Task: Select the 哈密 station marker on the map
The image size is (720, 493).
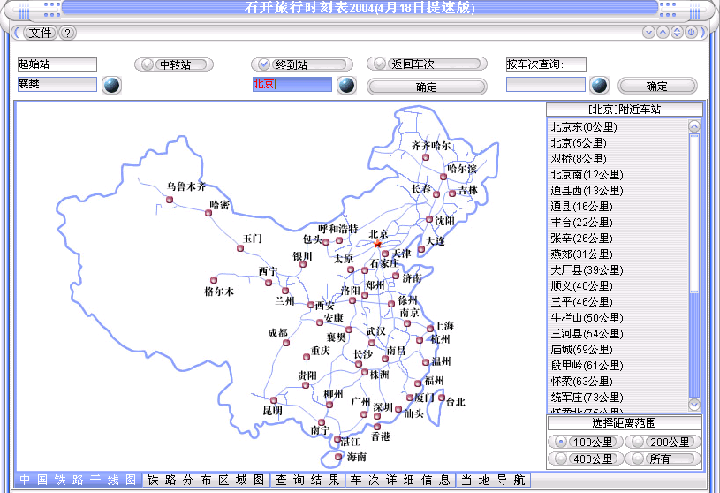Action: [x=208, y=213]
